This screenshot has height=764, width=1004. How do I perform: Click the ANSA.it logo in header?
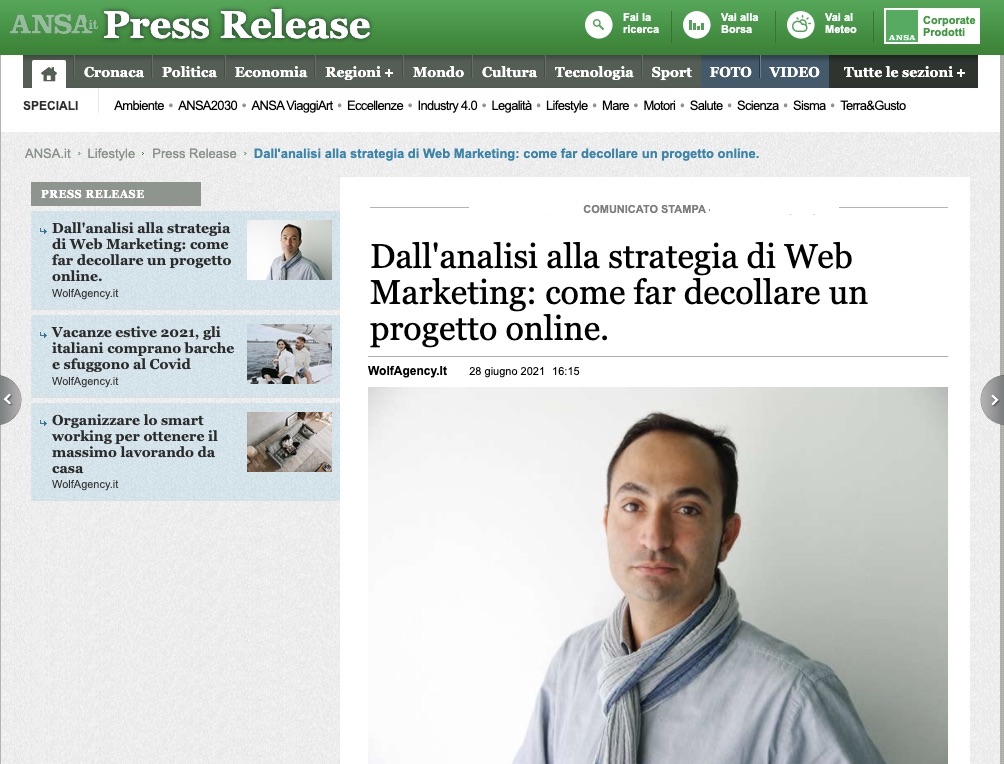coord(54,25)
